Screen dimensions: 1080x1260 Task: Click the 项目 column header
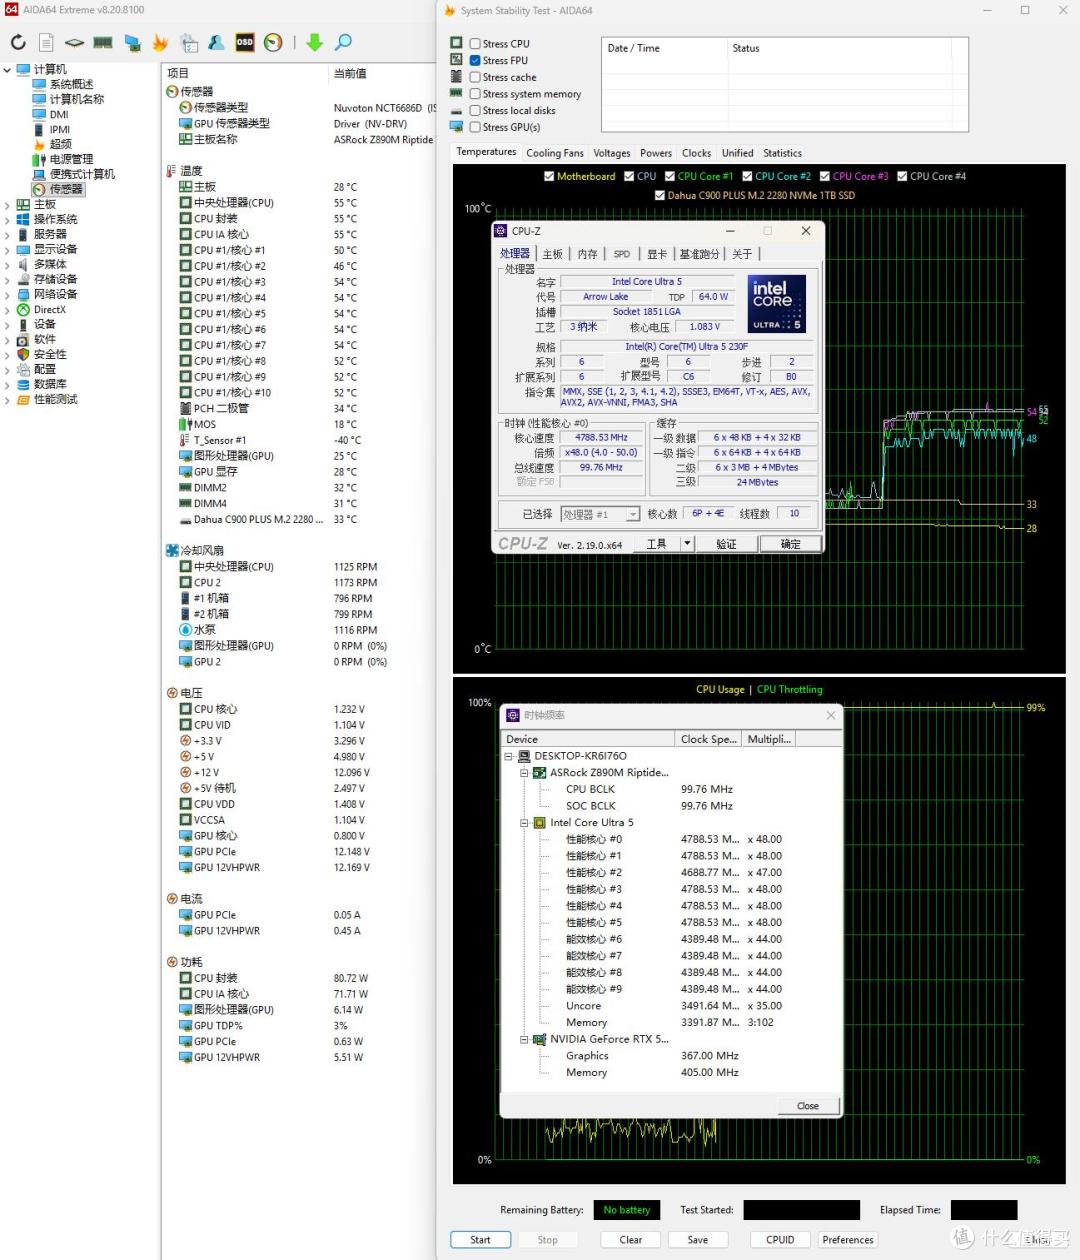pos(246,73)
